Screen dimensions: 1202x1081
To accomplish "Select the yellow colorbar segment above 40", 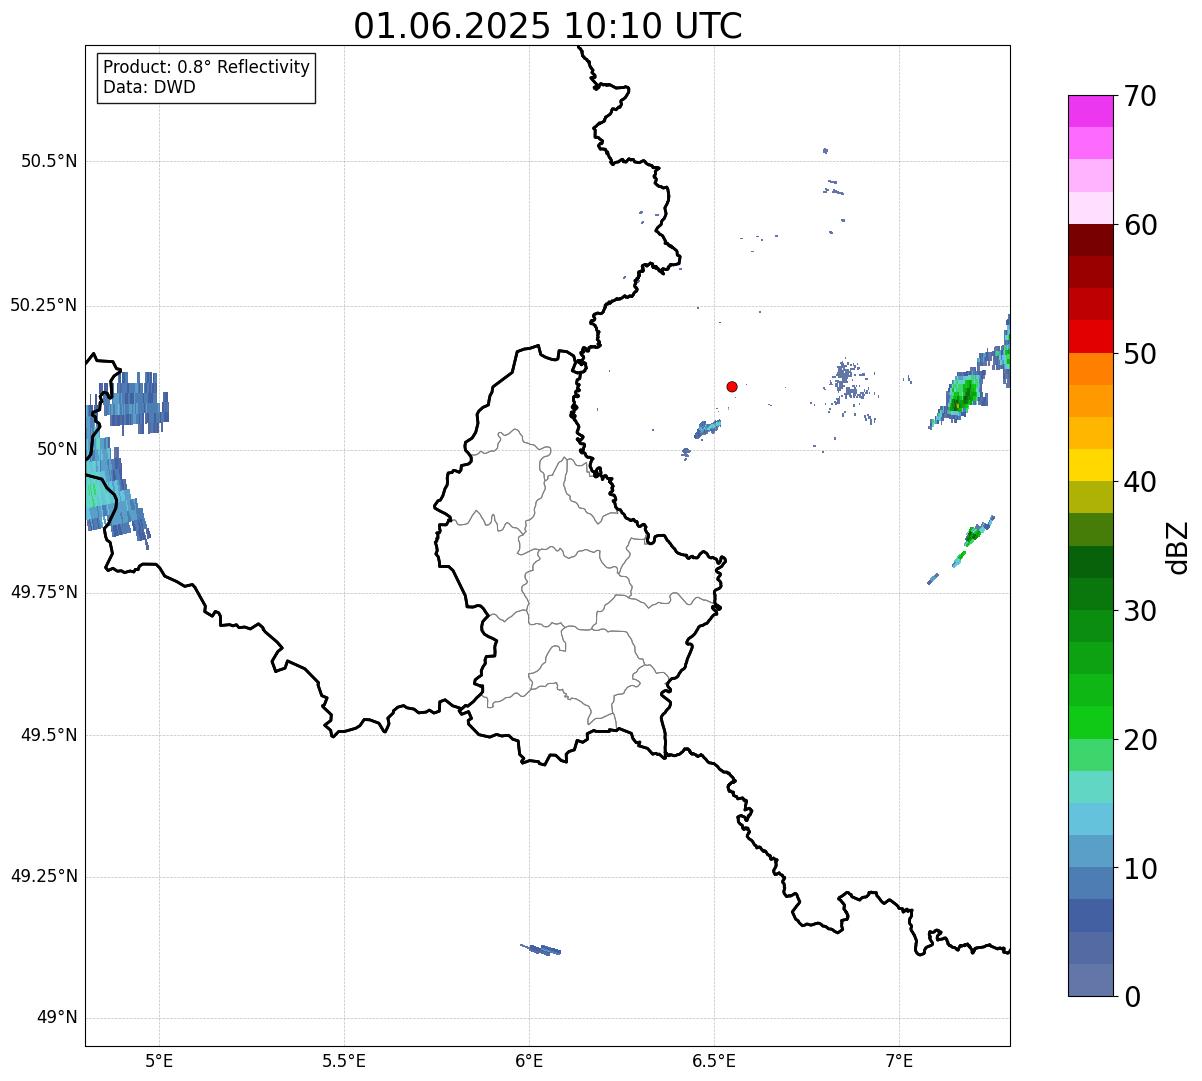I will [1090, 465].
